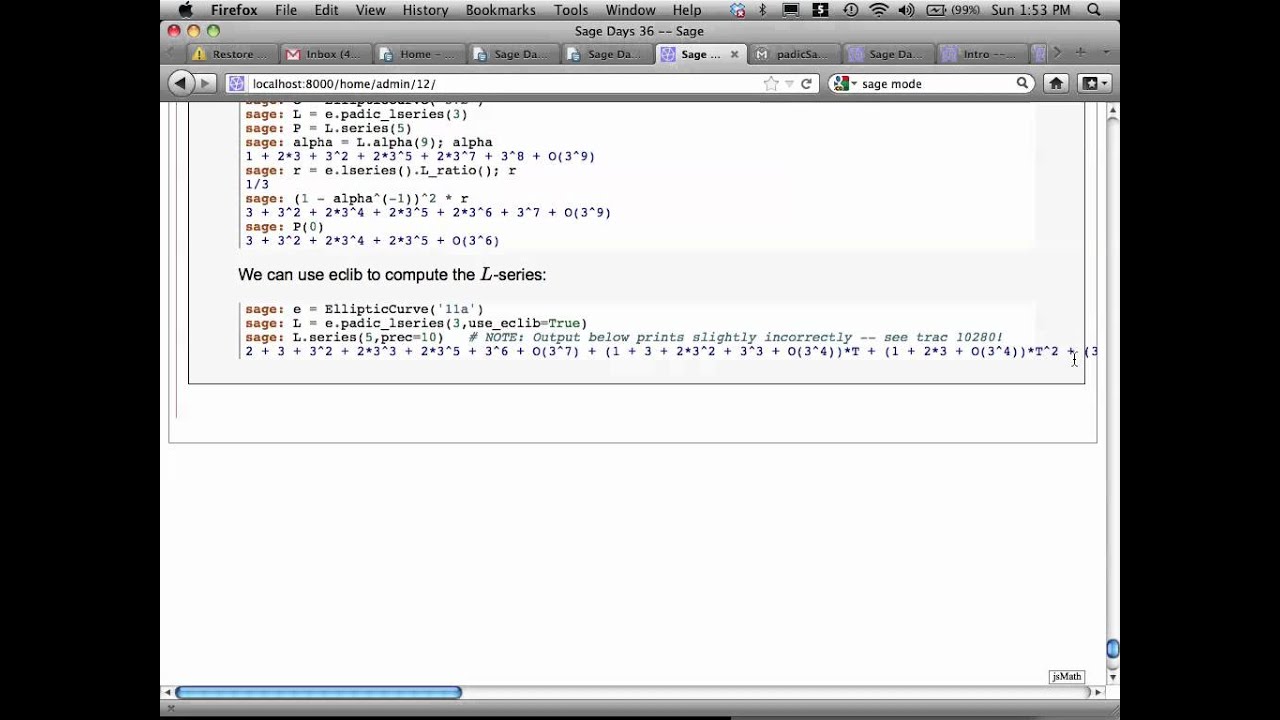Click the Time Machine clock icon
Screen dimensions: 1280x720
(x=850, y=10)
